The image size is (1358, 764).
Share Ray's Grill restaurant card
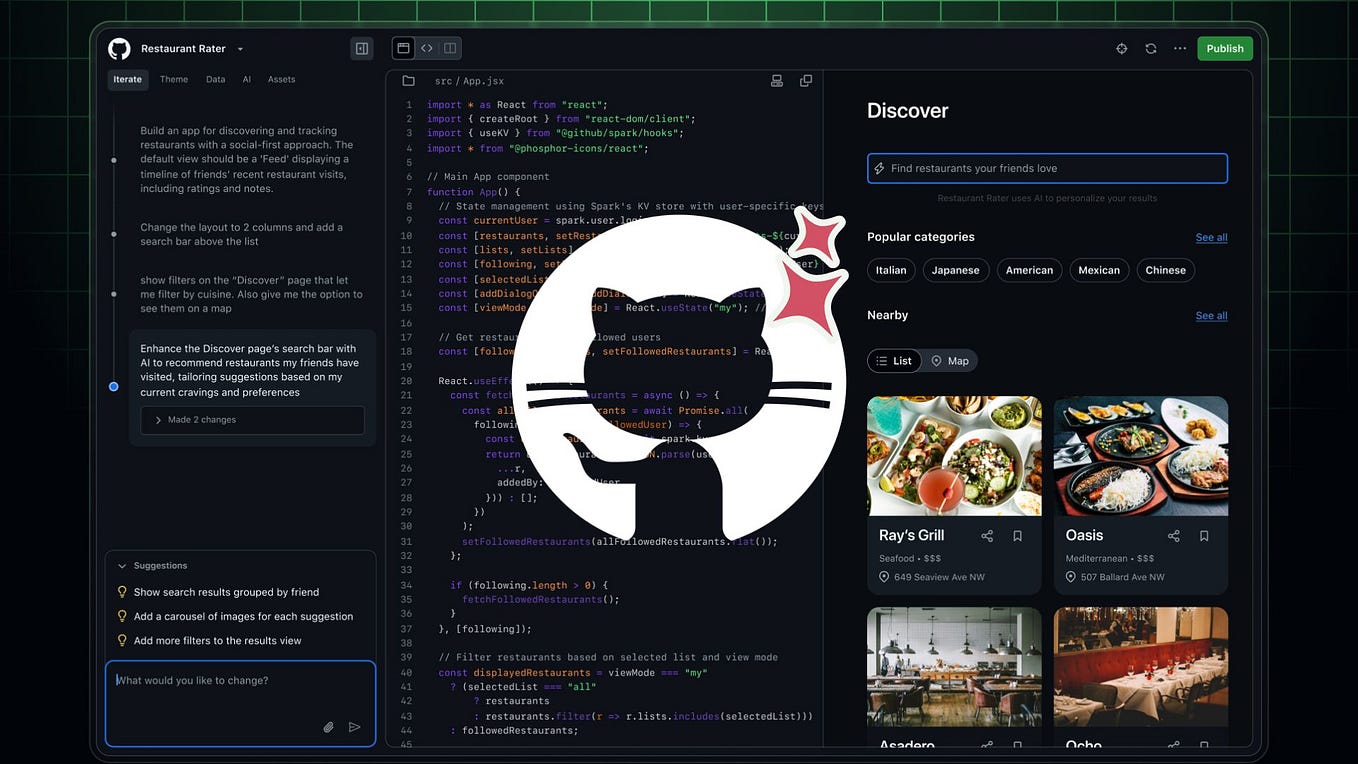click(987, 536)
